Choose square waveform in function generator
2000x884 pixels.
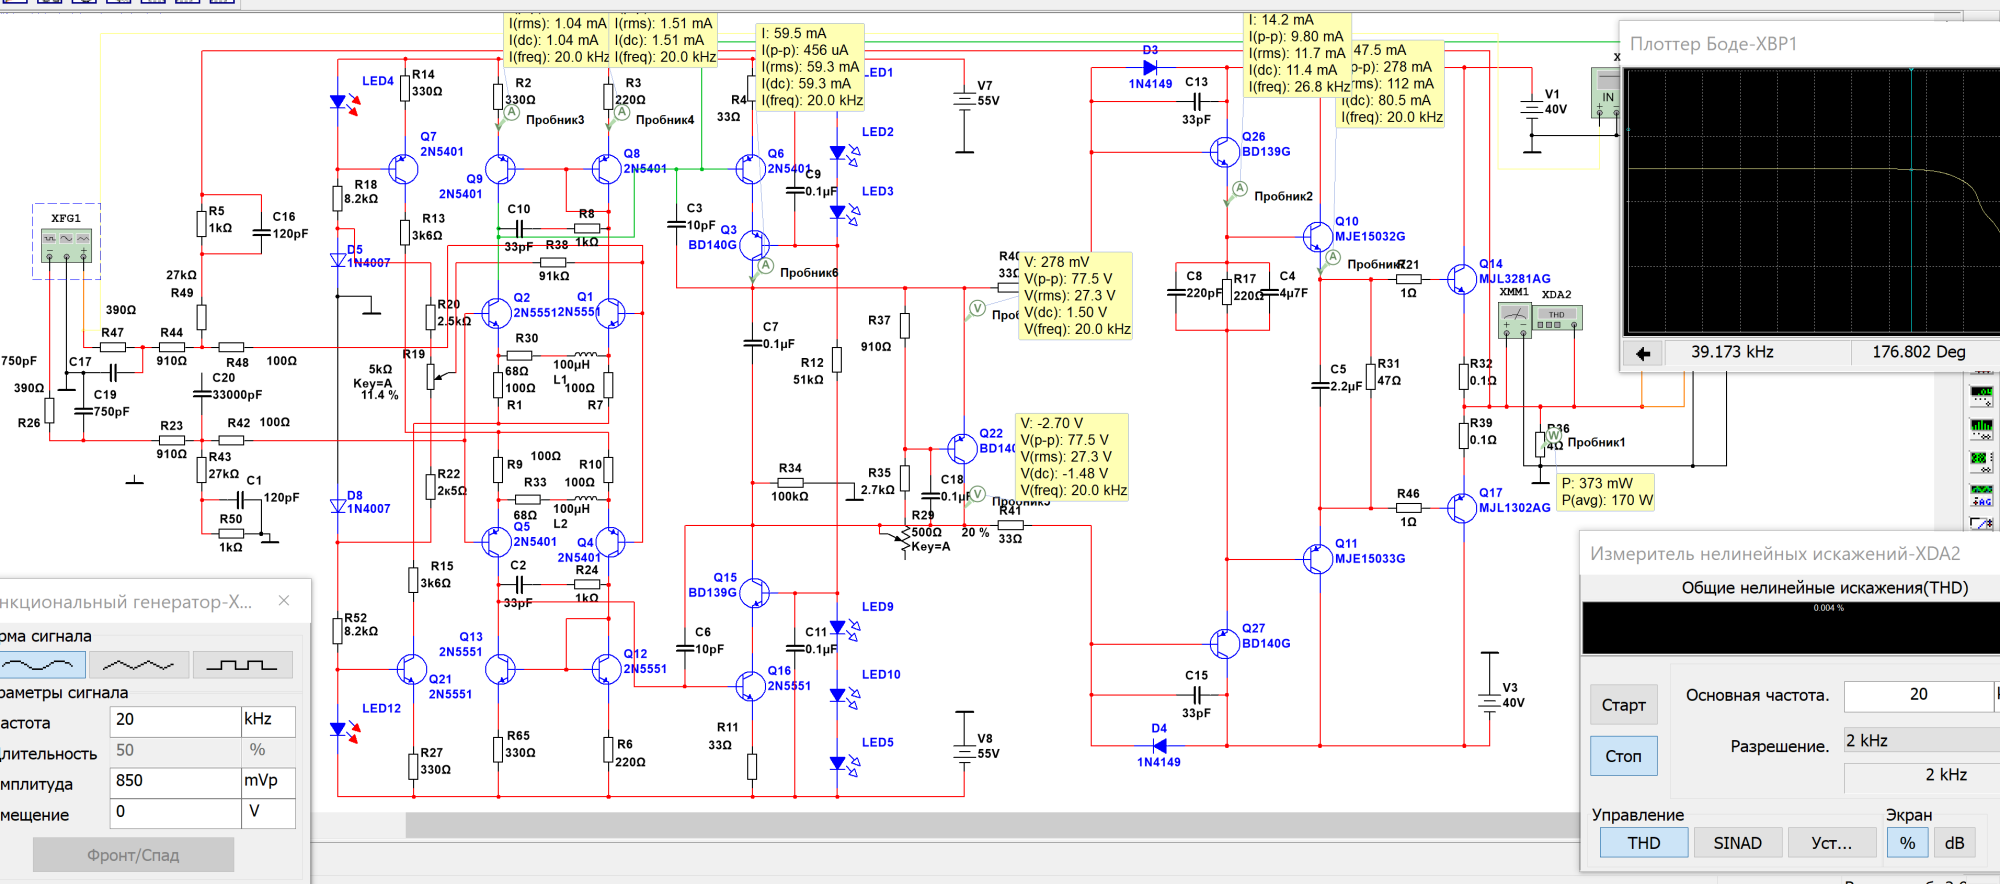pyautogui.click(x=242, y=664)
